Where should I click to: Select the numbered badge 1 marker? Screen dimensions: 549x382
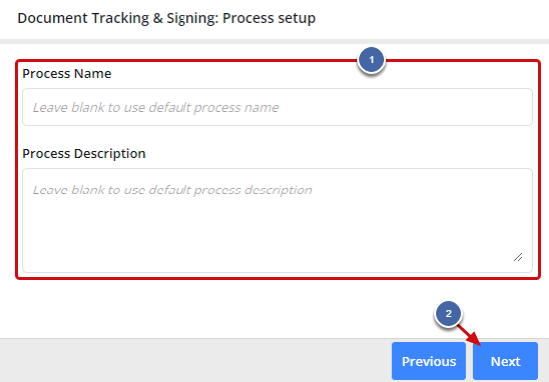pyautogui.click(x=371, y=60)
